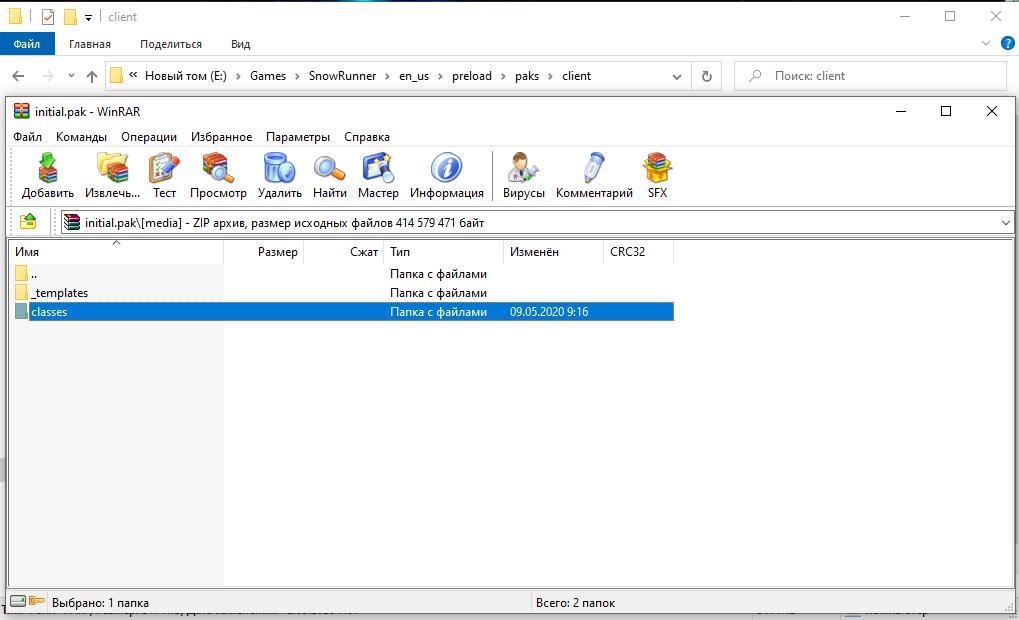This screenshot has width=1019, height=620.
Task: Select the _templates folder
Action: (59, 293)
